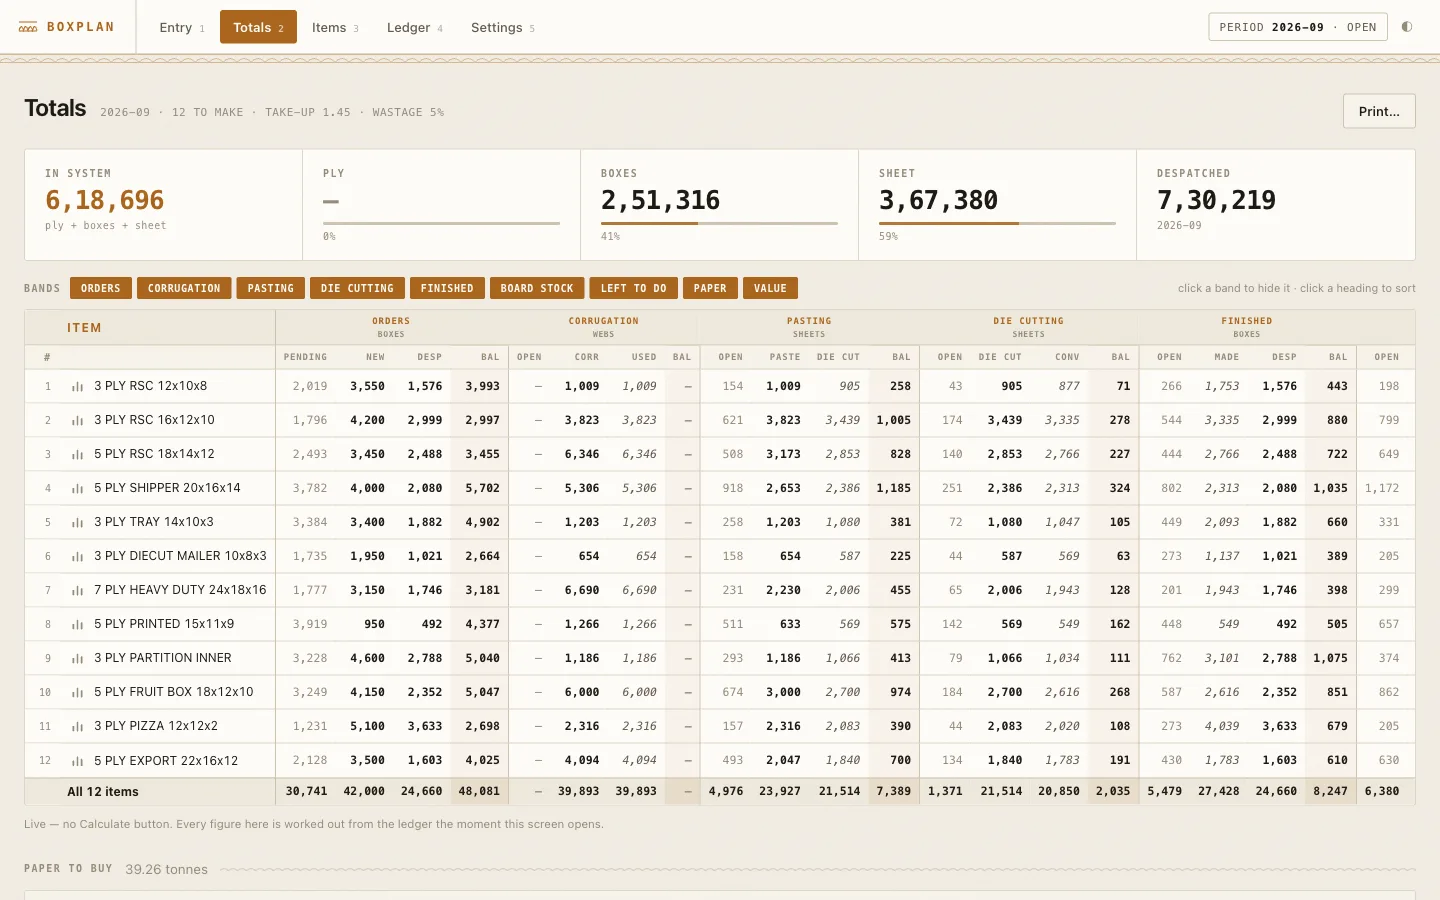Image resolution: width=1440 pixels, height=900 pixels.
Task: Open chart icon for 3 PLY DIECUT MAILER
Action: 77,556
